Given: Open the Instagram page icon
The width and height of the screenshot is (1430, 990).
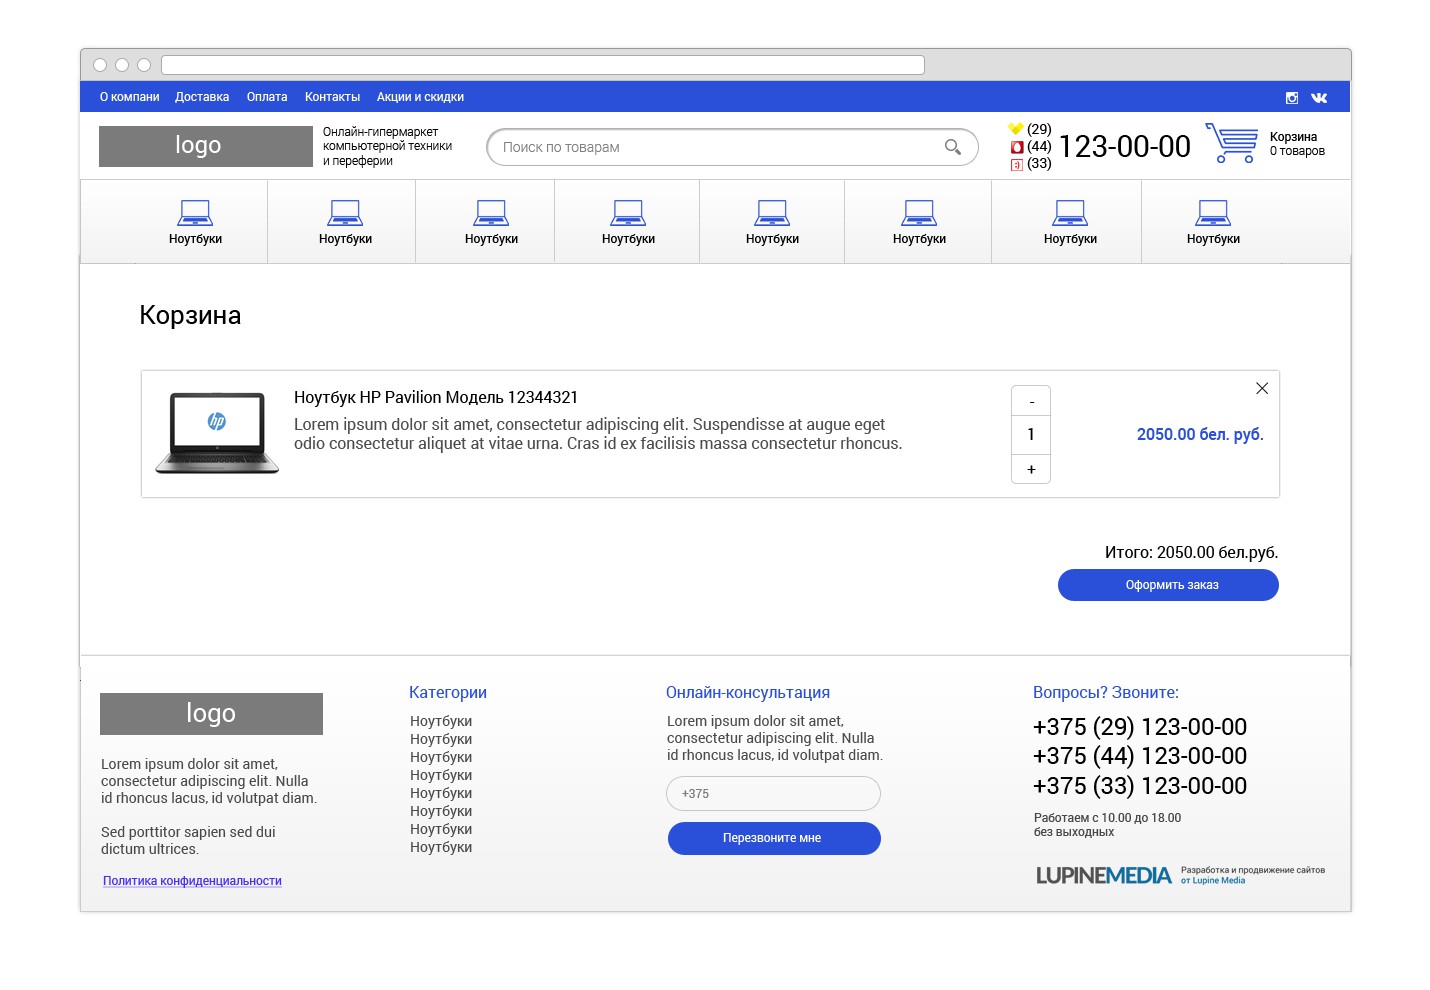Looking at the screenshot, I should point(1292,98).
